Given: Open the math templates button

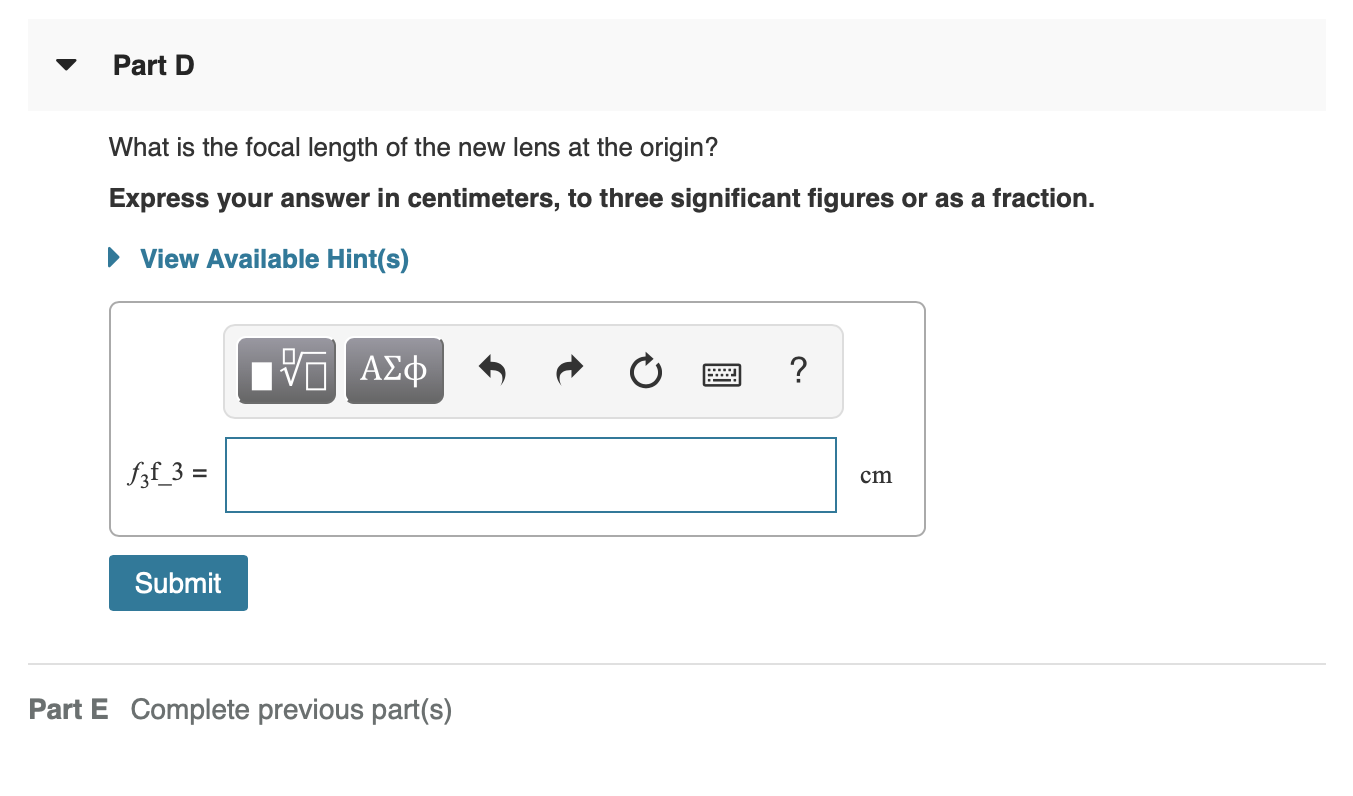Looking at the screenshot, I should (288, 371).
